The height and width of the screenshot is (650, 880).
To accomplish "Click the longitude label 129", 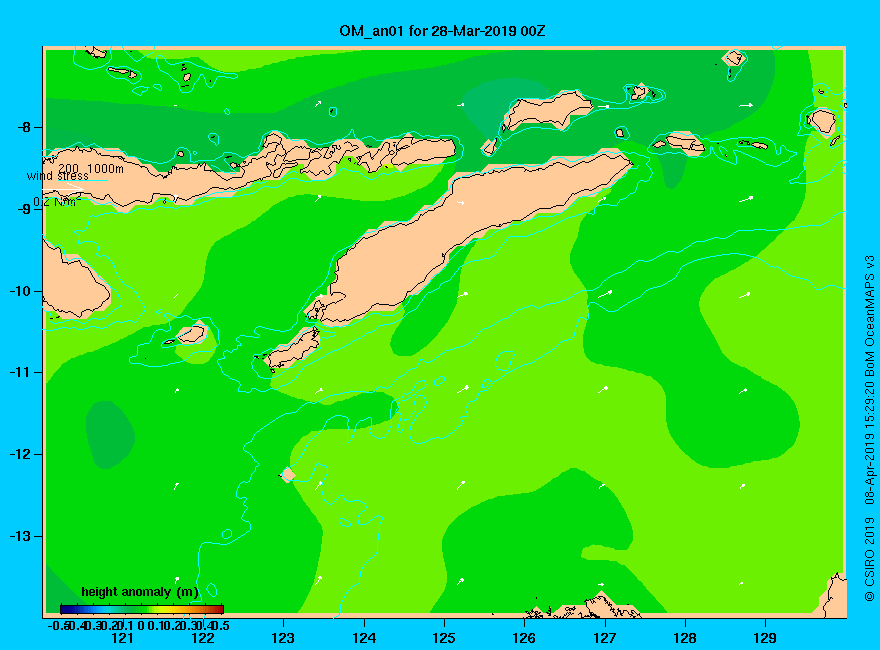I will tap(765, 638).
